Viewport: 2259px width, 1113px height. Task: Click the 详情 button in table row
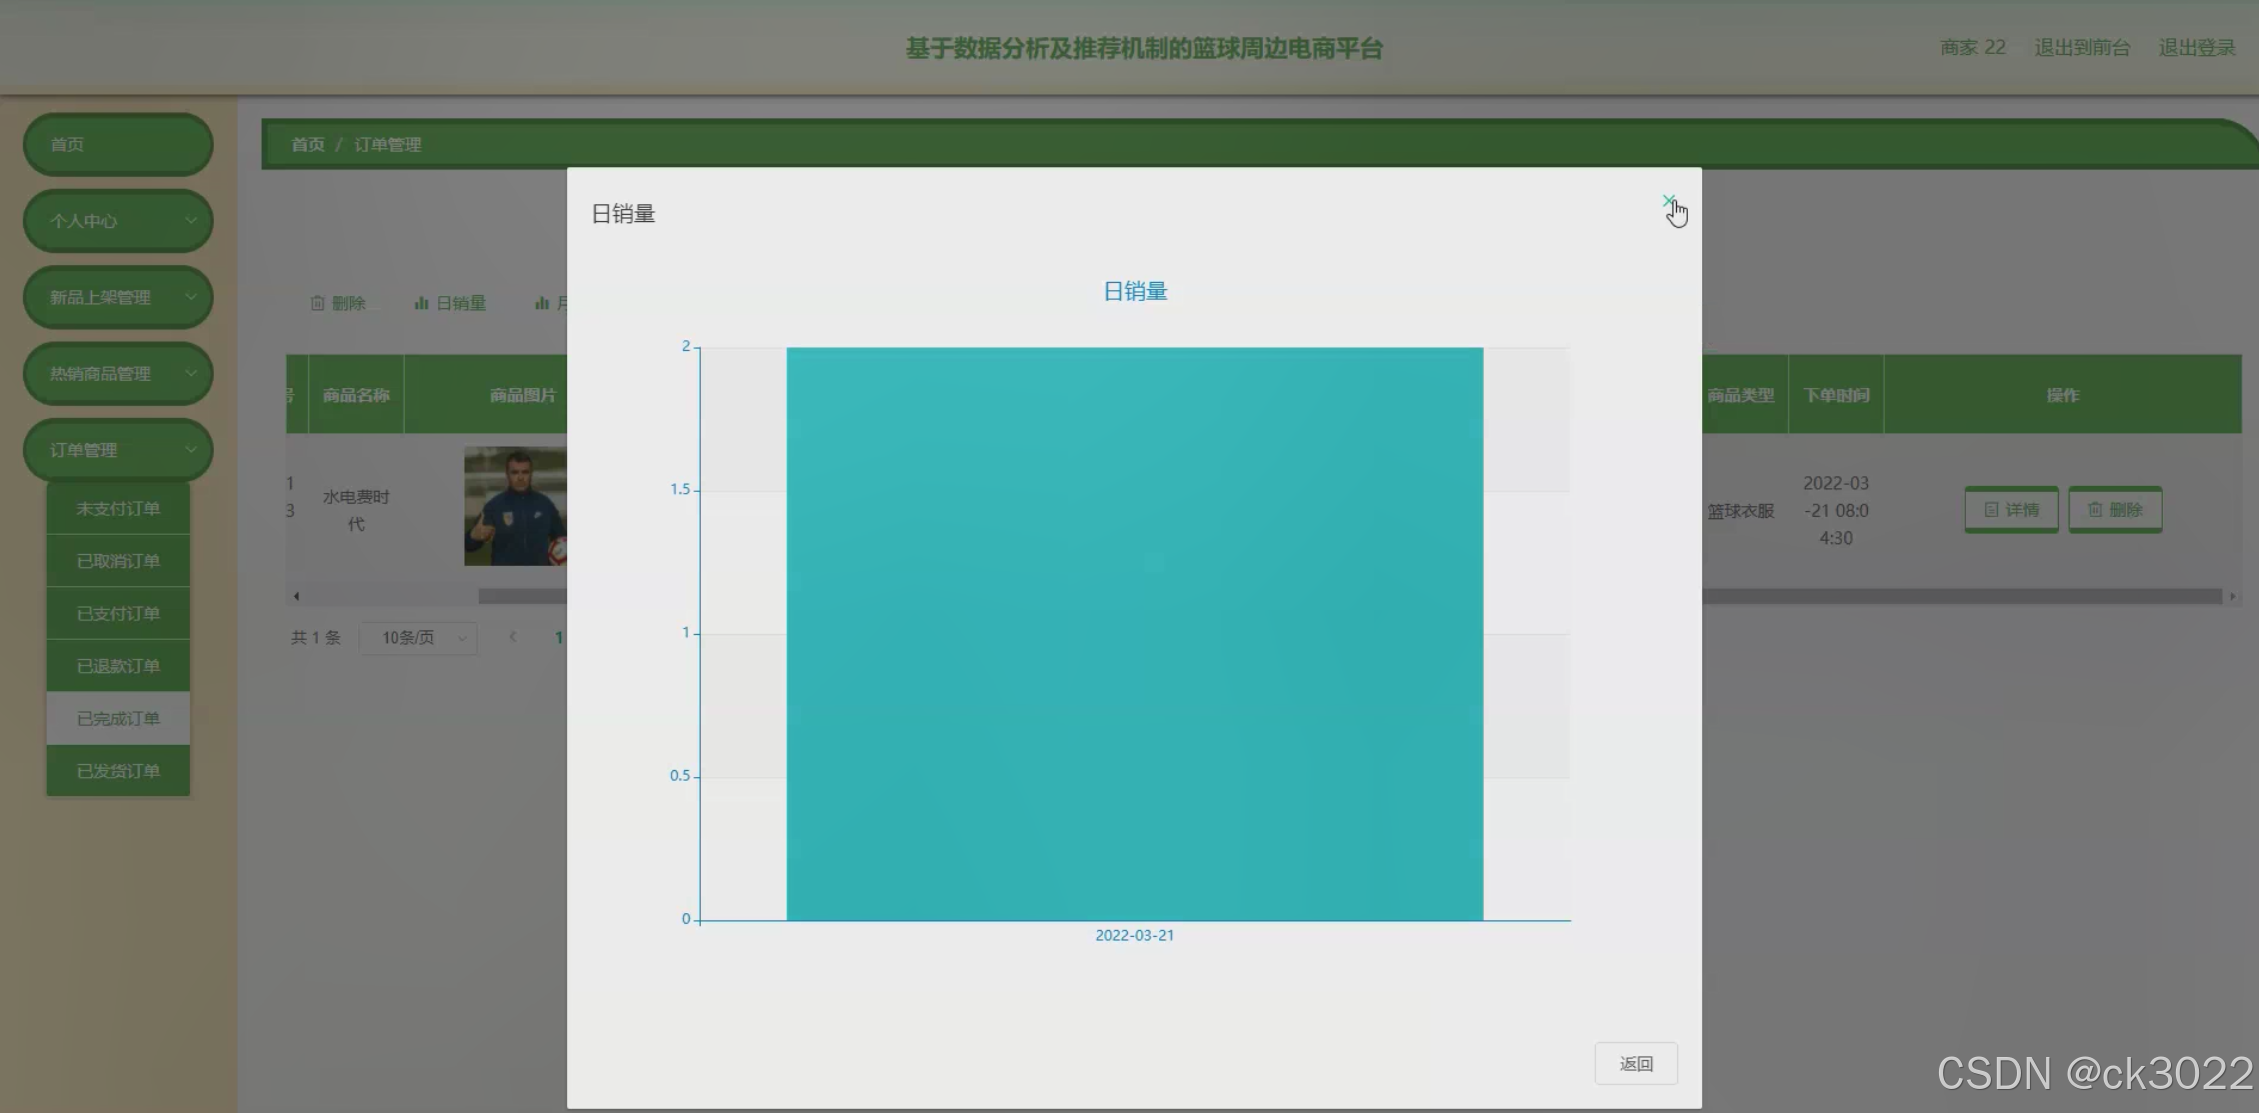tap(2011, 510)
